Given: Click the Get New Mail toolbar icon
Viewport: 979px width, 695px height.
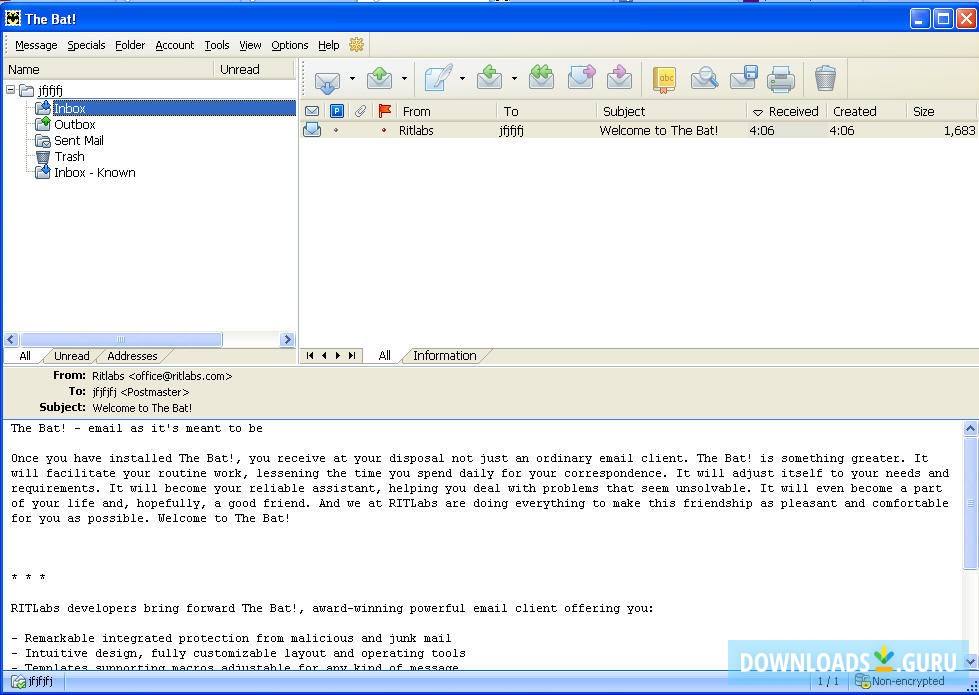Looking at the screenshot, I should 327,79.
